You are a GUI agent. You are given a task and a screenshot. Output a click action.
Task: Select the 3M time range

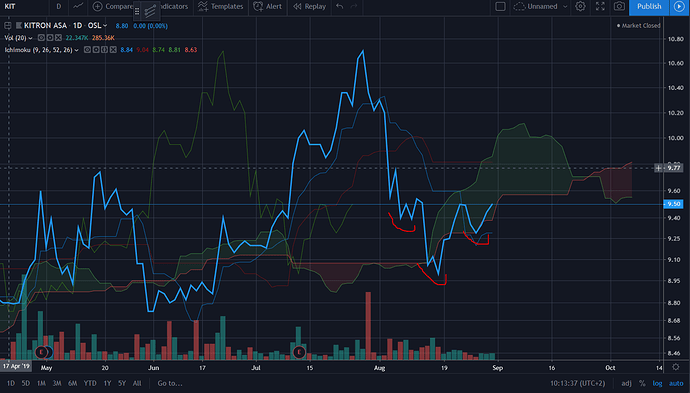pyautogui.click(x=57, y=383)
